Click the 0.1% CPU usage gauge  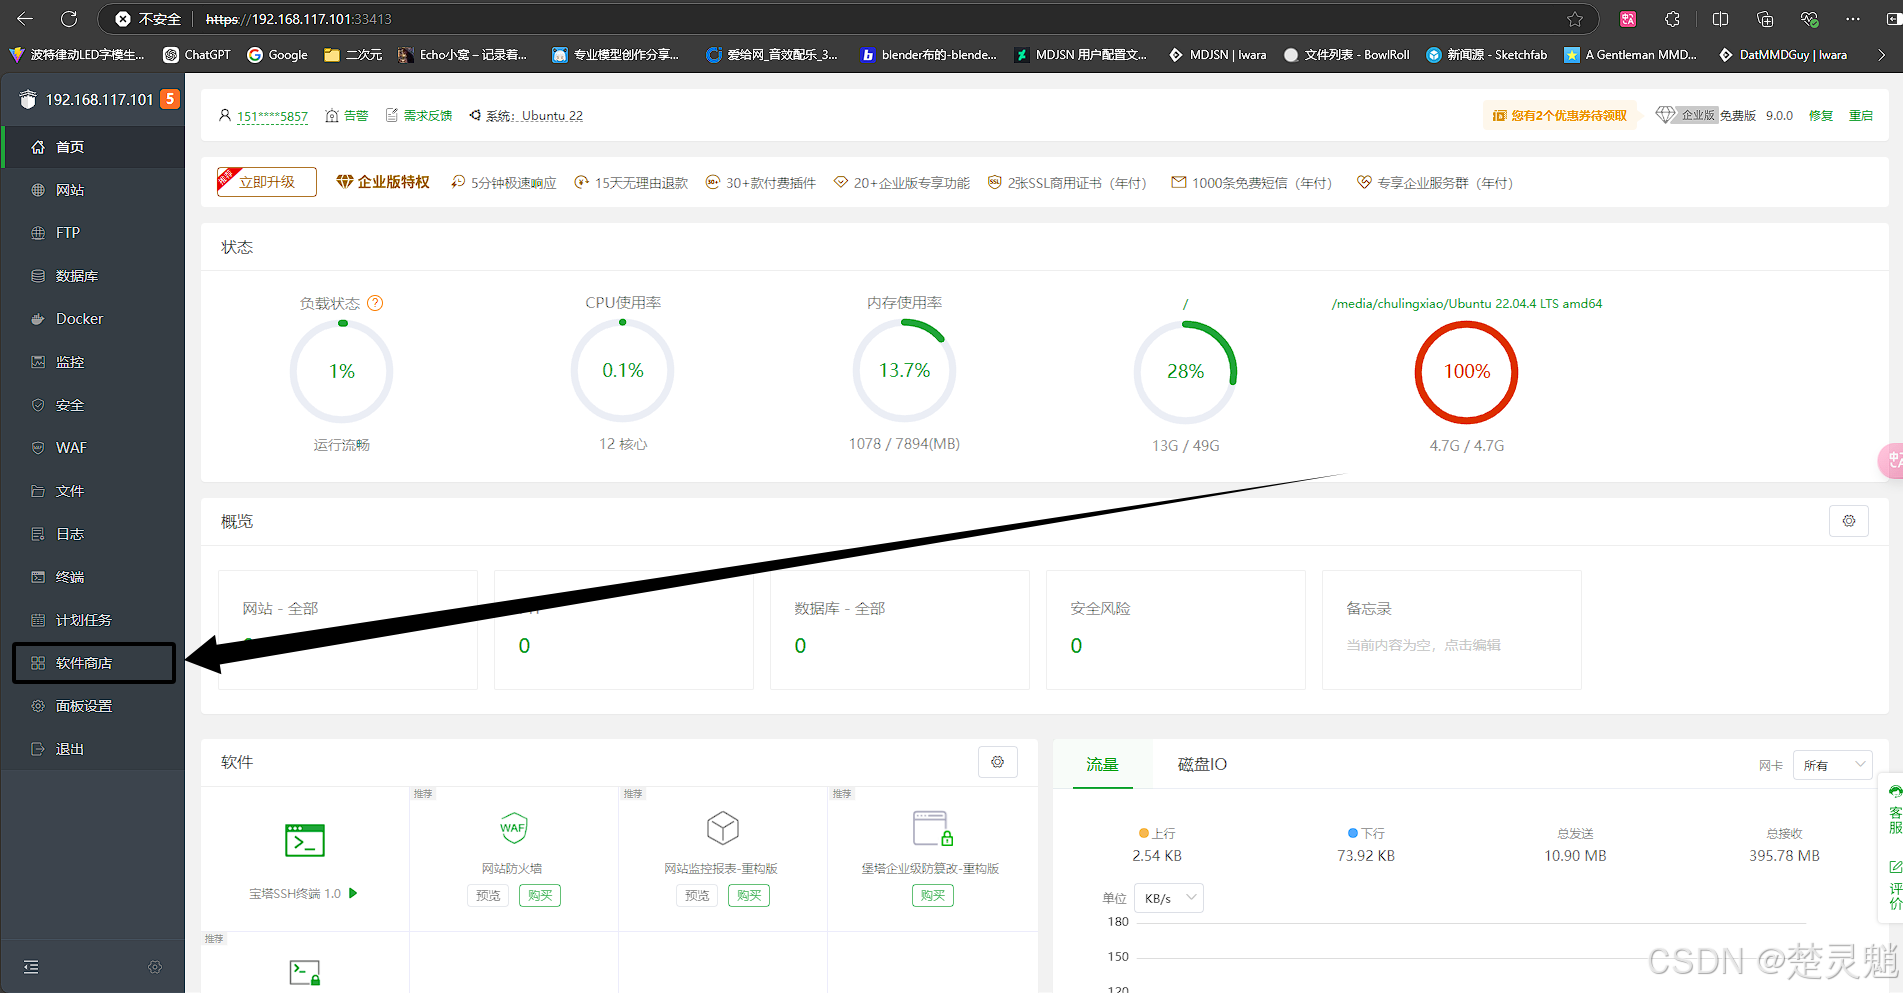[x=623, y=371]
